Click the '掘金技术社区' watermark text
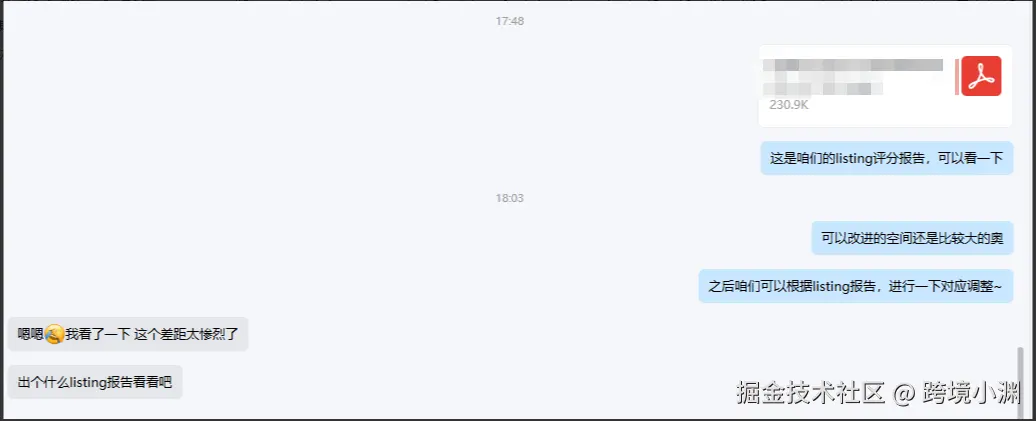 coord(811,393)
